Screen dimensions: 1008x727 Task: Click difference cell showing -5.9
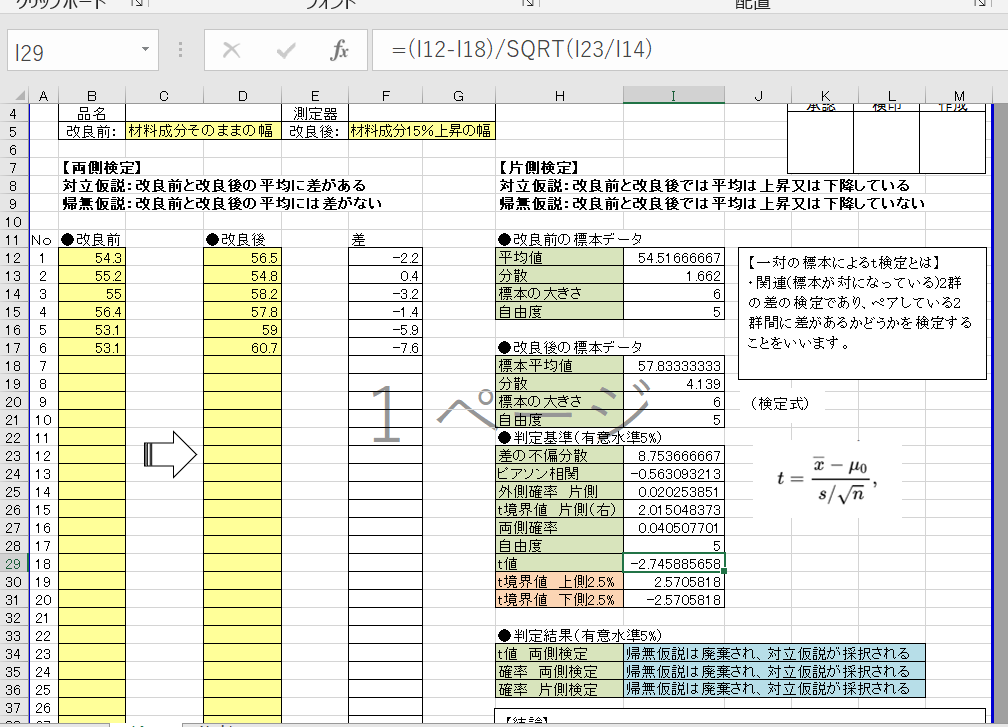click(386, 330)
